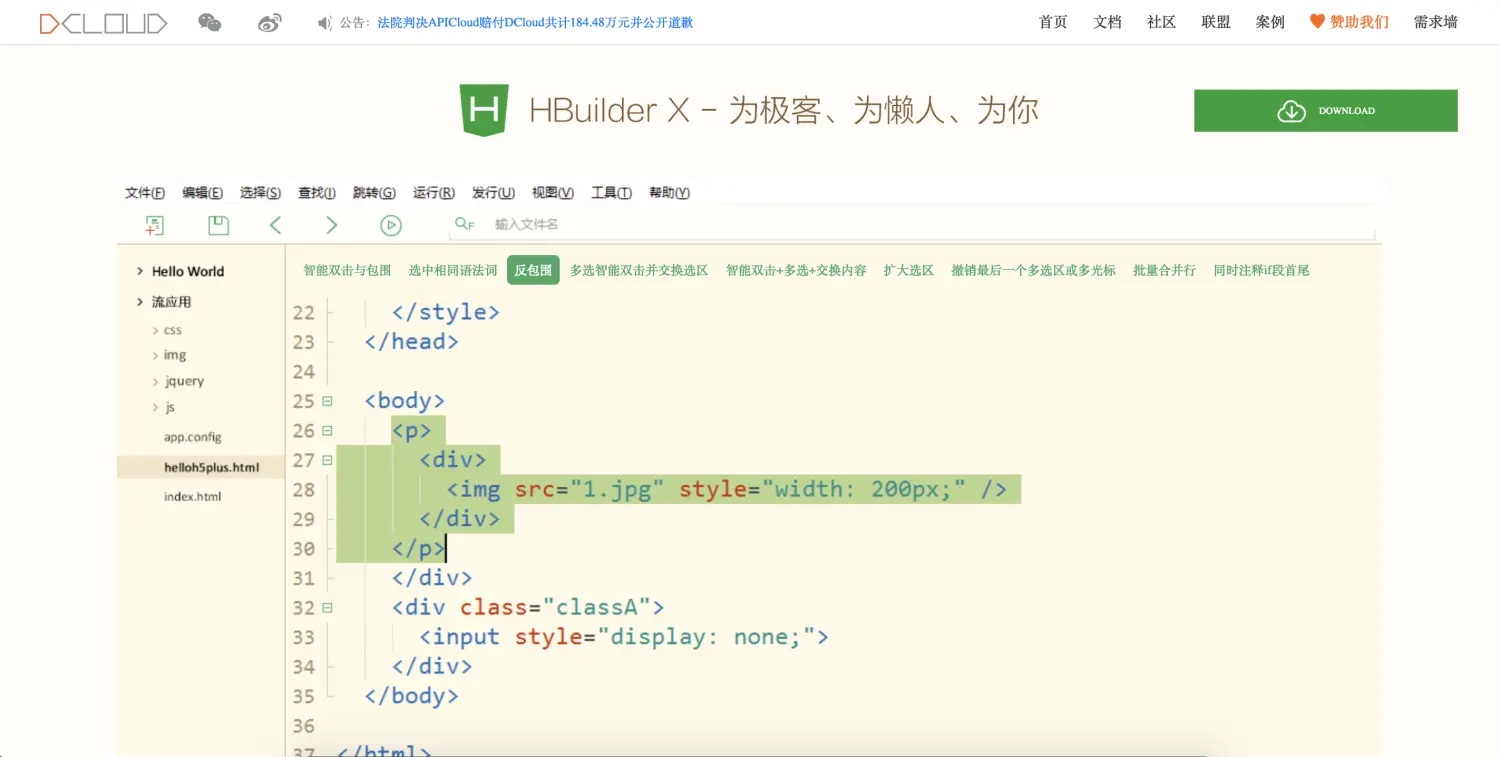Click the input tag on line 33
Screen dimensions: 1500x757
point(624,637)
